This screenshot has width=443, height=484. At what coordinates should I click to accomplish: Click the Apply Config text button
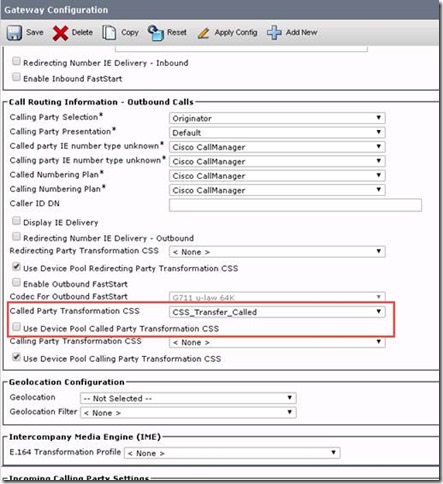click(x=236, y=33)
